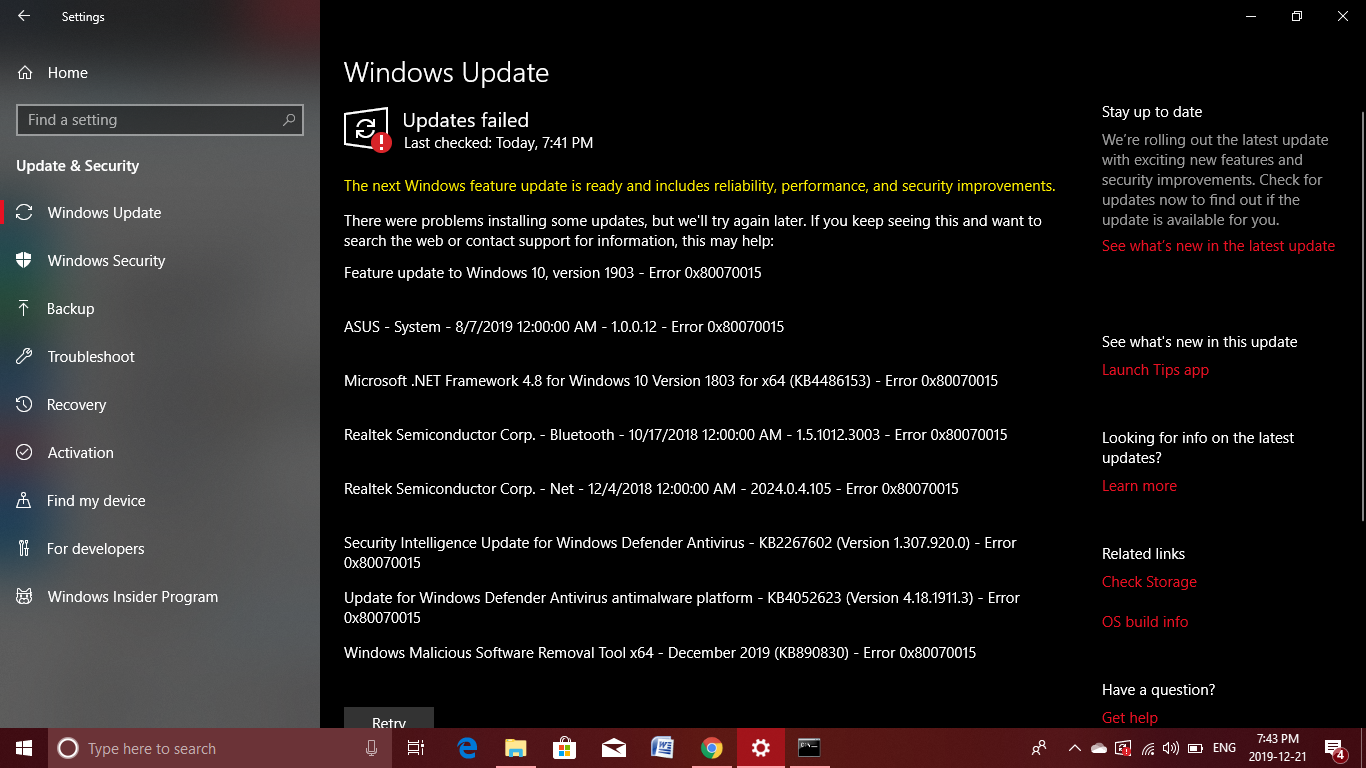Viewport: 1366px width, 768px height.
Task: Open Microsoft Store from the taskbar
Action: click(x=565, y=748)
